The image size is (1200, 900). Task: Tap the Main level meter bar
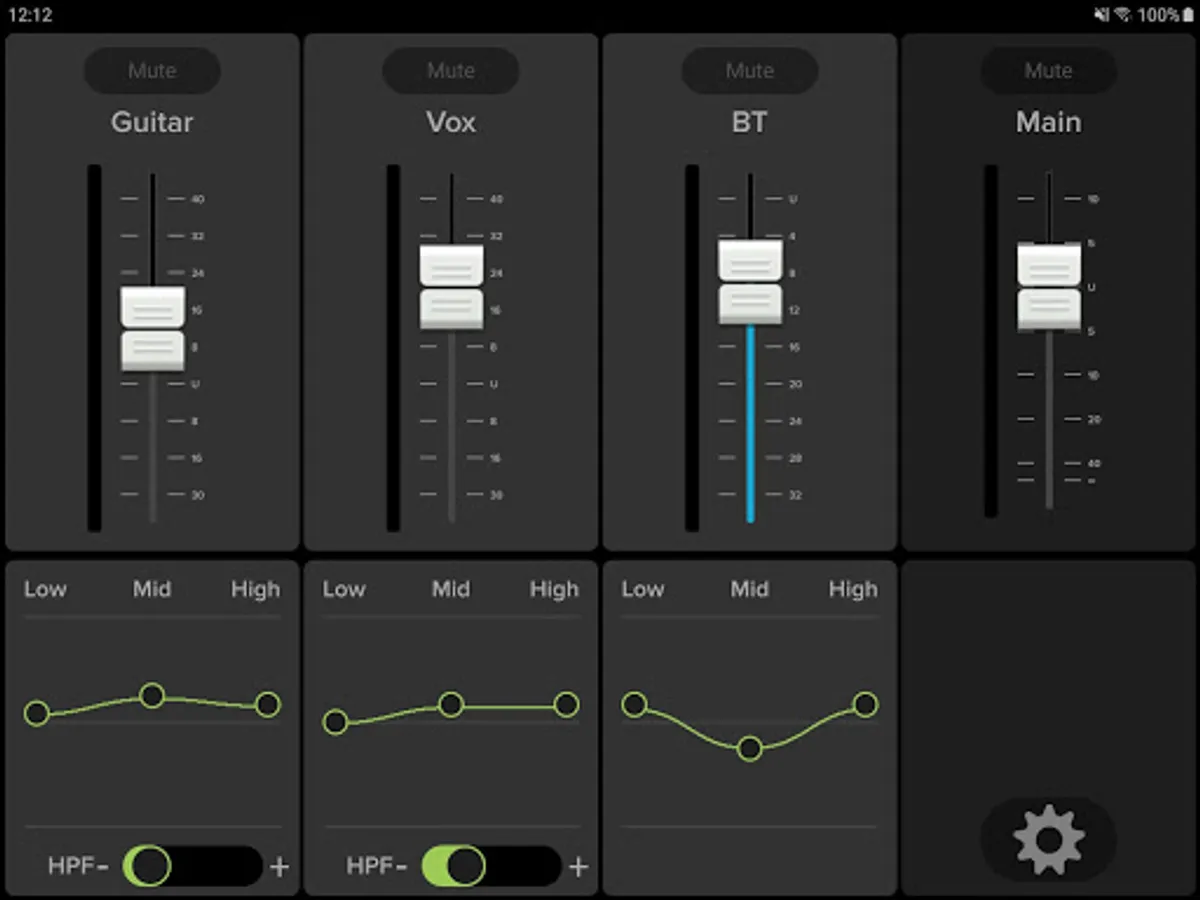(x=991, y=341)
